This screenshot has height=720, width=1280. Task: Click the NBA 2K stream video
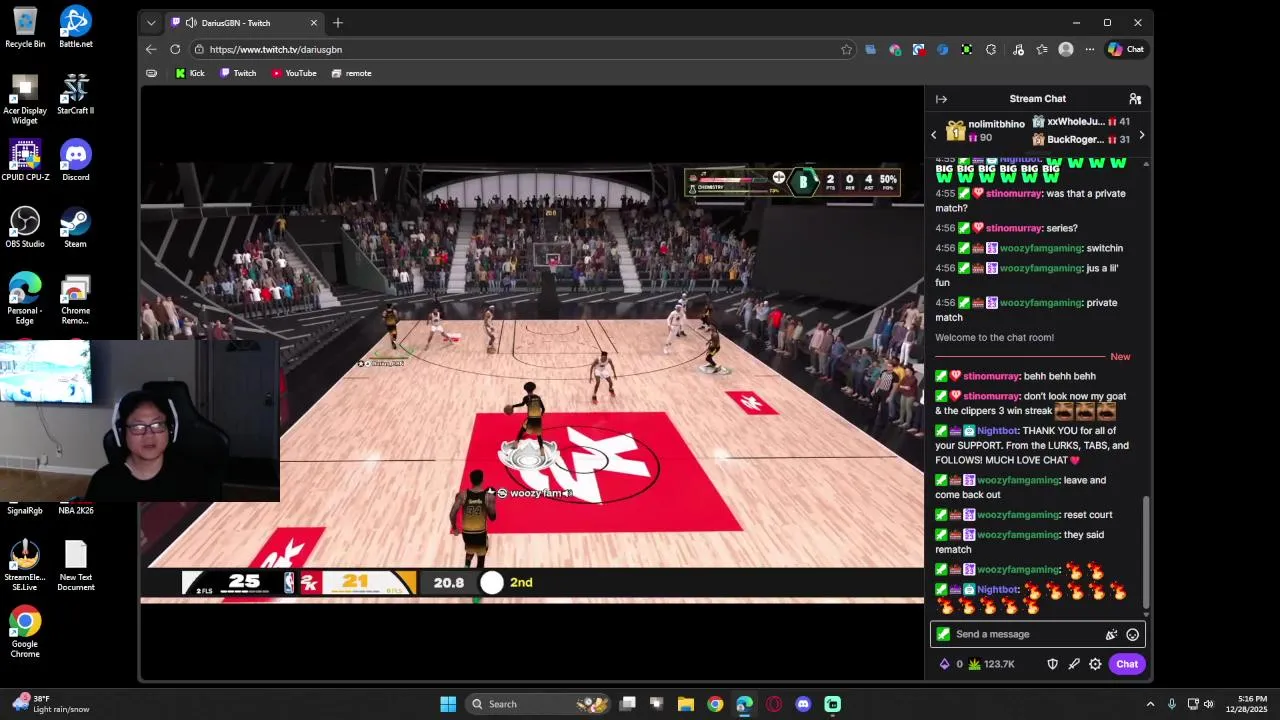point(532,383)
